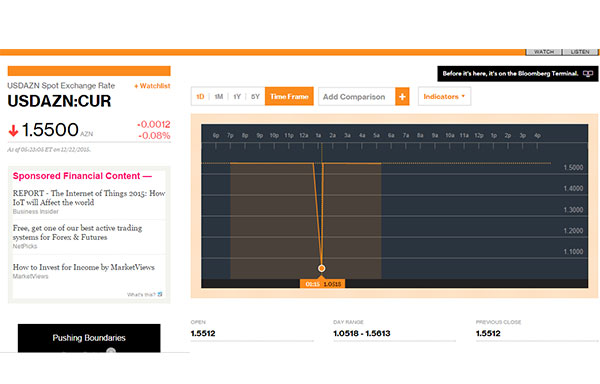Viewport: 600px width, 384px height.
Task: Expand the Indicators dropdown
Action: (444, 96)
